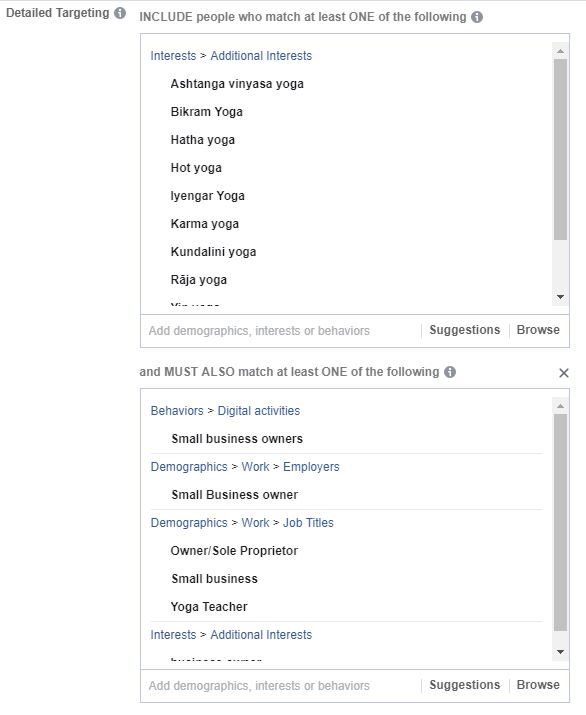The image size is (586, 715).
Task: Click the first list scrollbar thumb
Action: tap(560, 149)
